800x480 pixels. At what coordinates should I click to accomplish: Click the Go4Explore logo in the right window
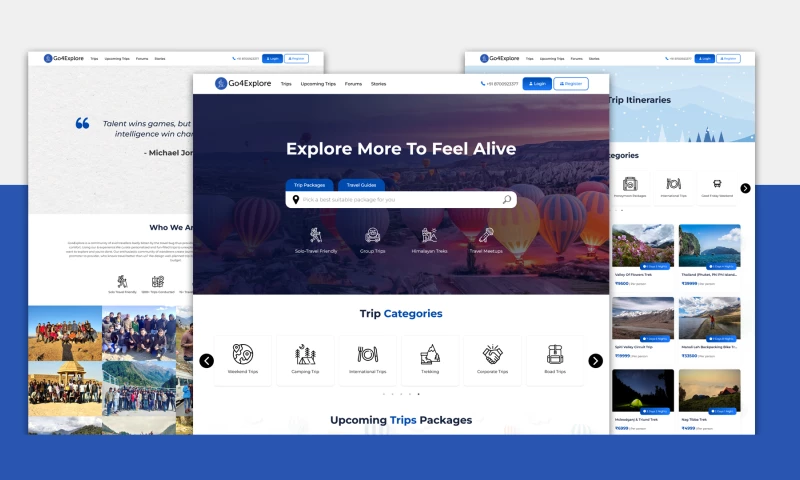pos(500,58)
